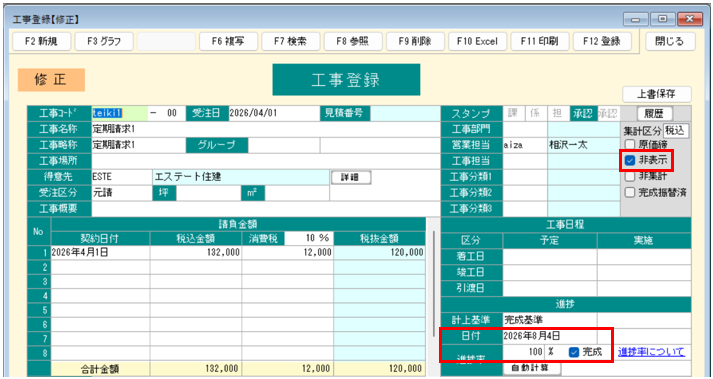Click the 課 stamp box

514,113
